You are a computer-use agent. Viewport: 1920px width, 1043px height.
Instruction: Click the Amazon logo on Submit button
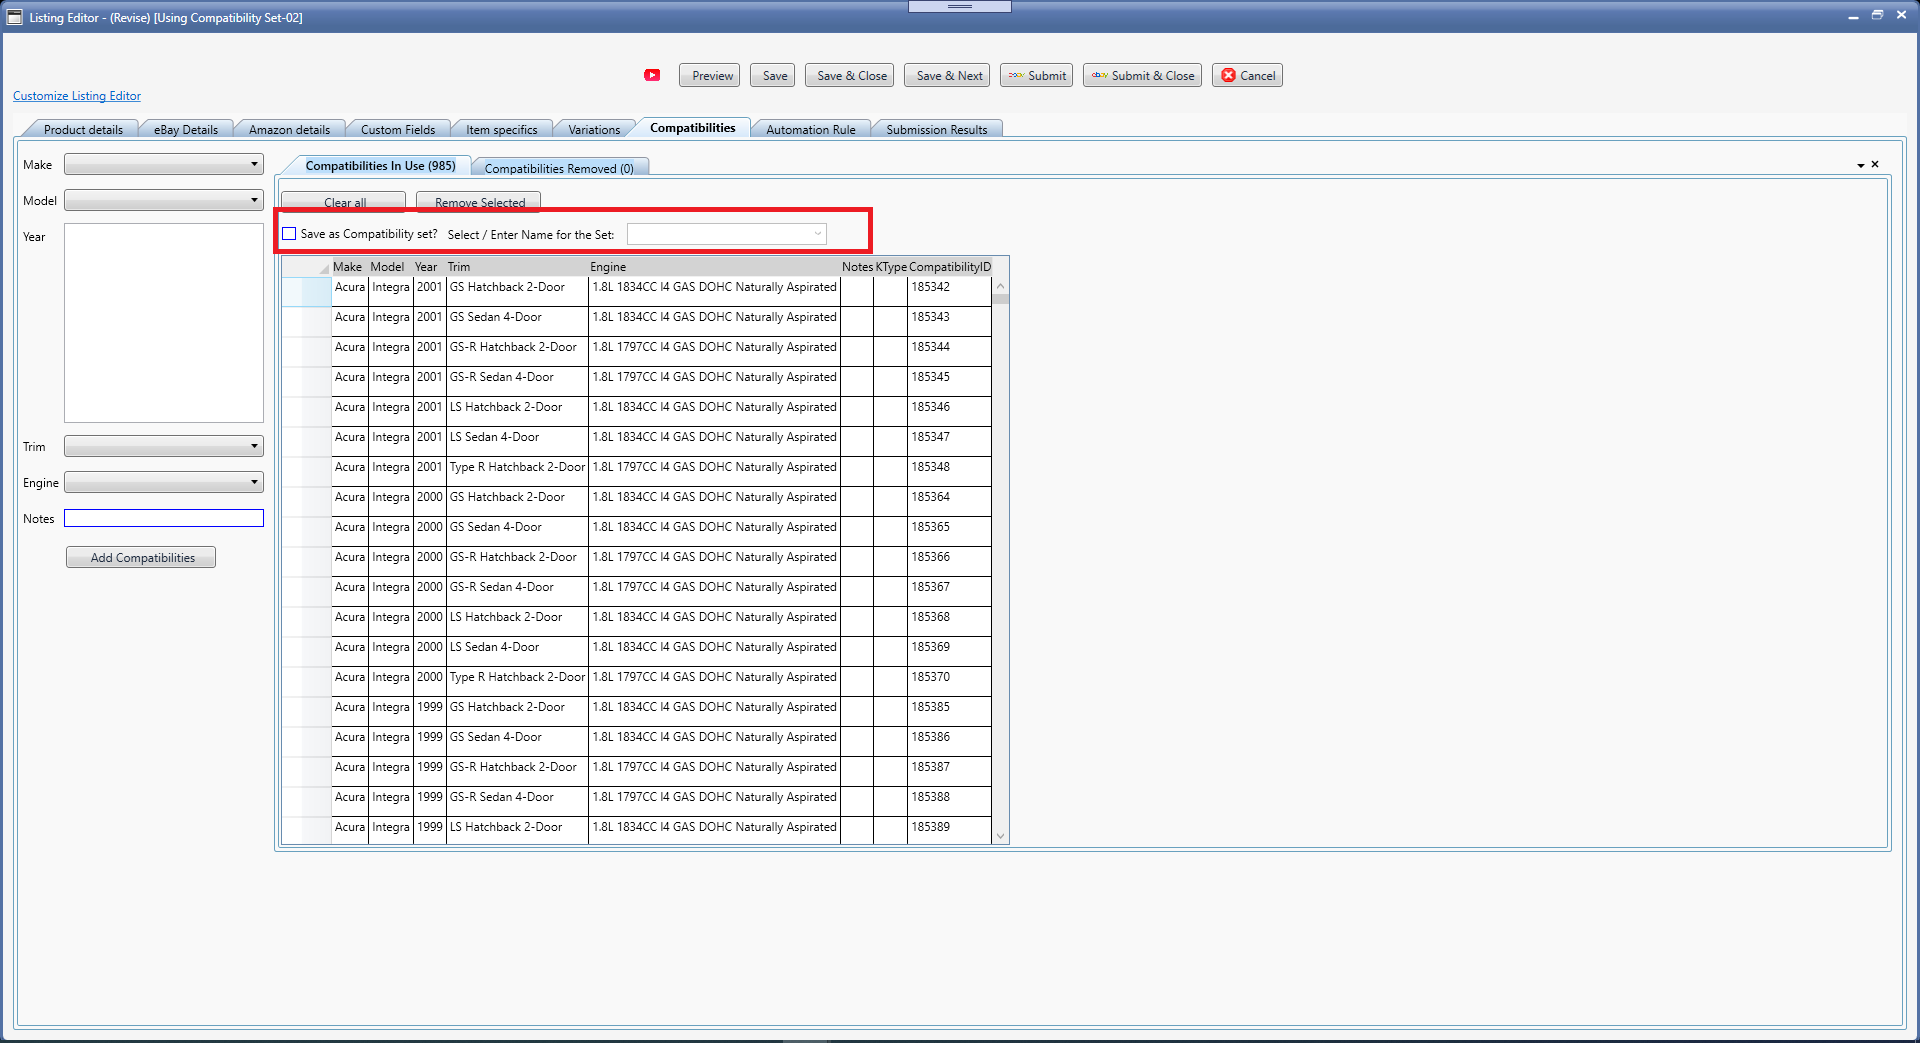[x=1015, y=75]
